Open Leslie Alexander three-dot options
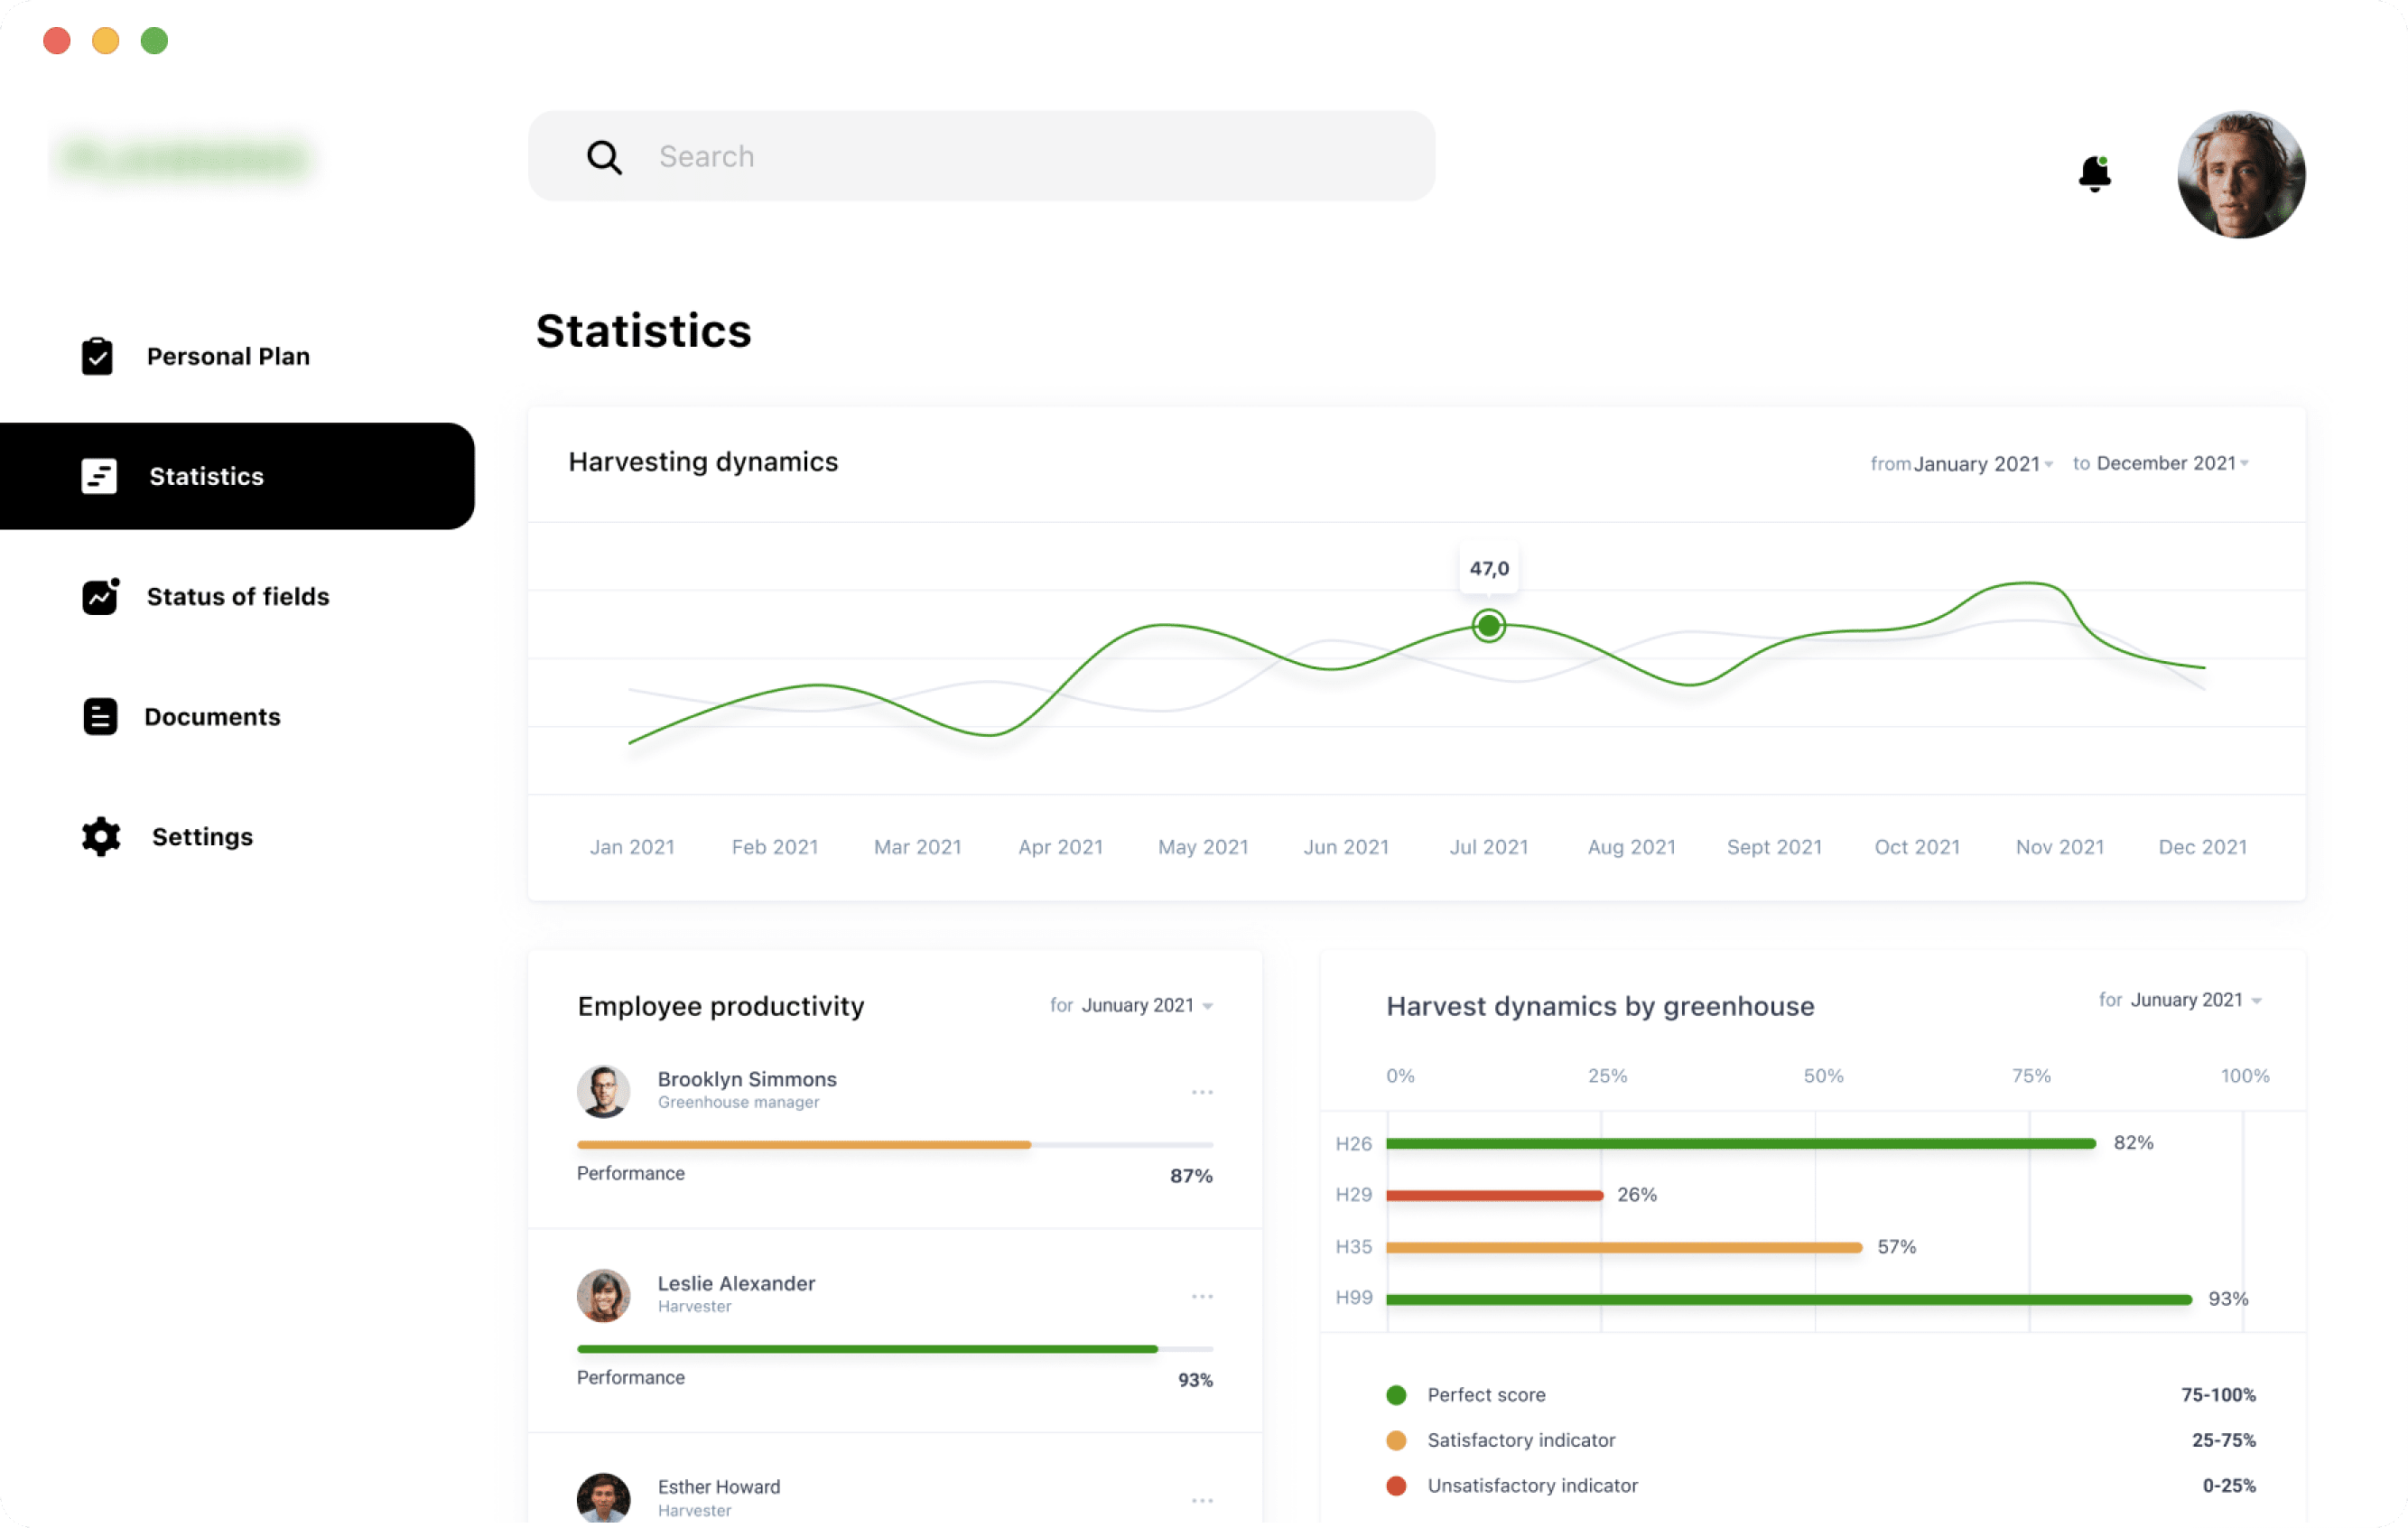 coord(1202,1296)
